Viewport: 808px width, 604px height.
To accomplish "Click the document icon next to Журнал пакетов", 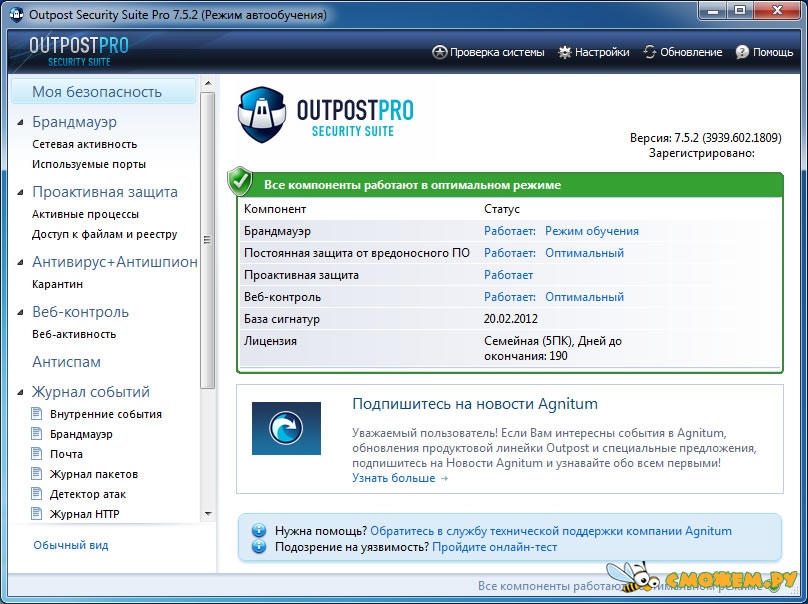I will coord(37,474).
